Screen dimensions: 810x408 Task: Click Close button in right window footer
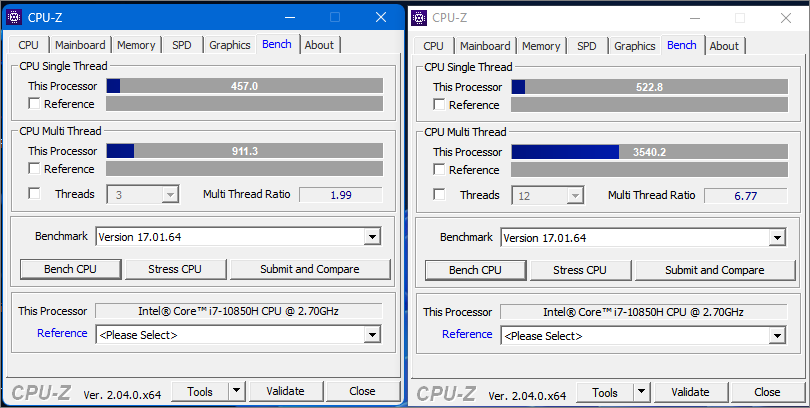pos(768,393)
